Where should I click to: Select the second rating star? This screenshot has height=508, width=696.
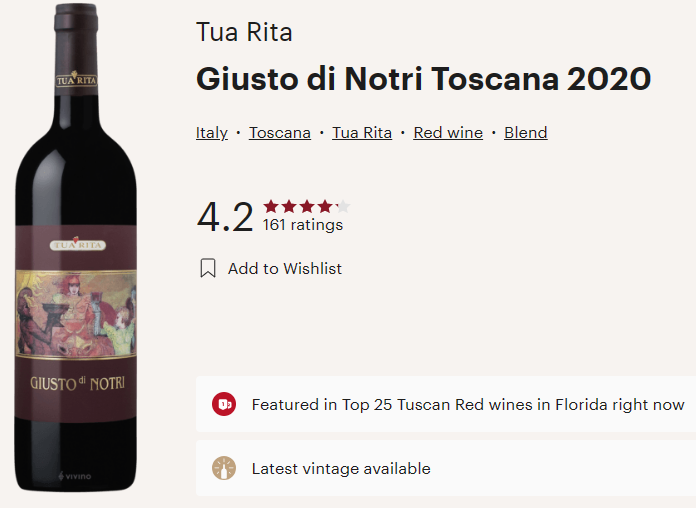289,207
